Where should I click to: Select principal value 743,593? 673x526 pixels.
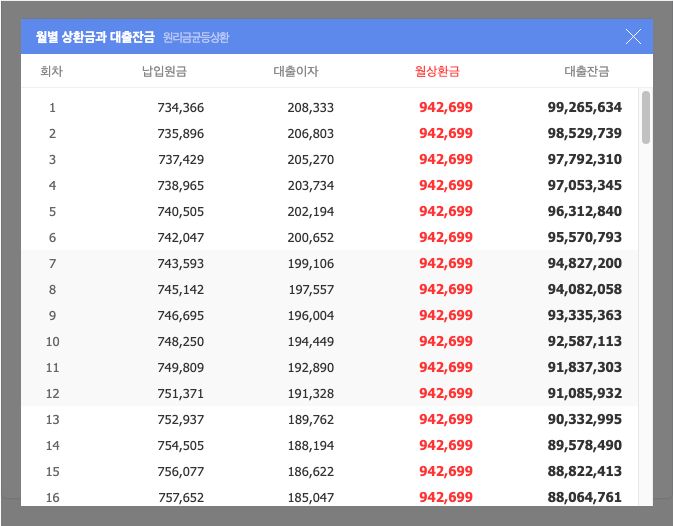click(181, 263)
